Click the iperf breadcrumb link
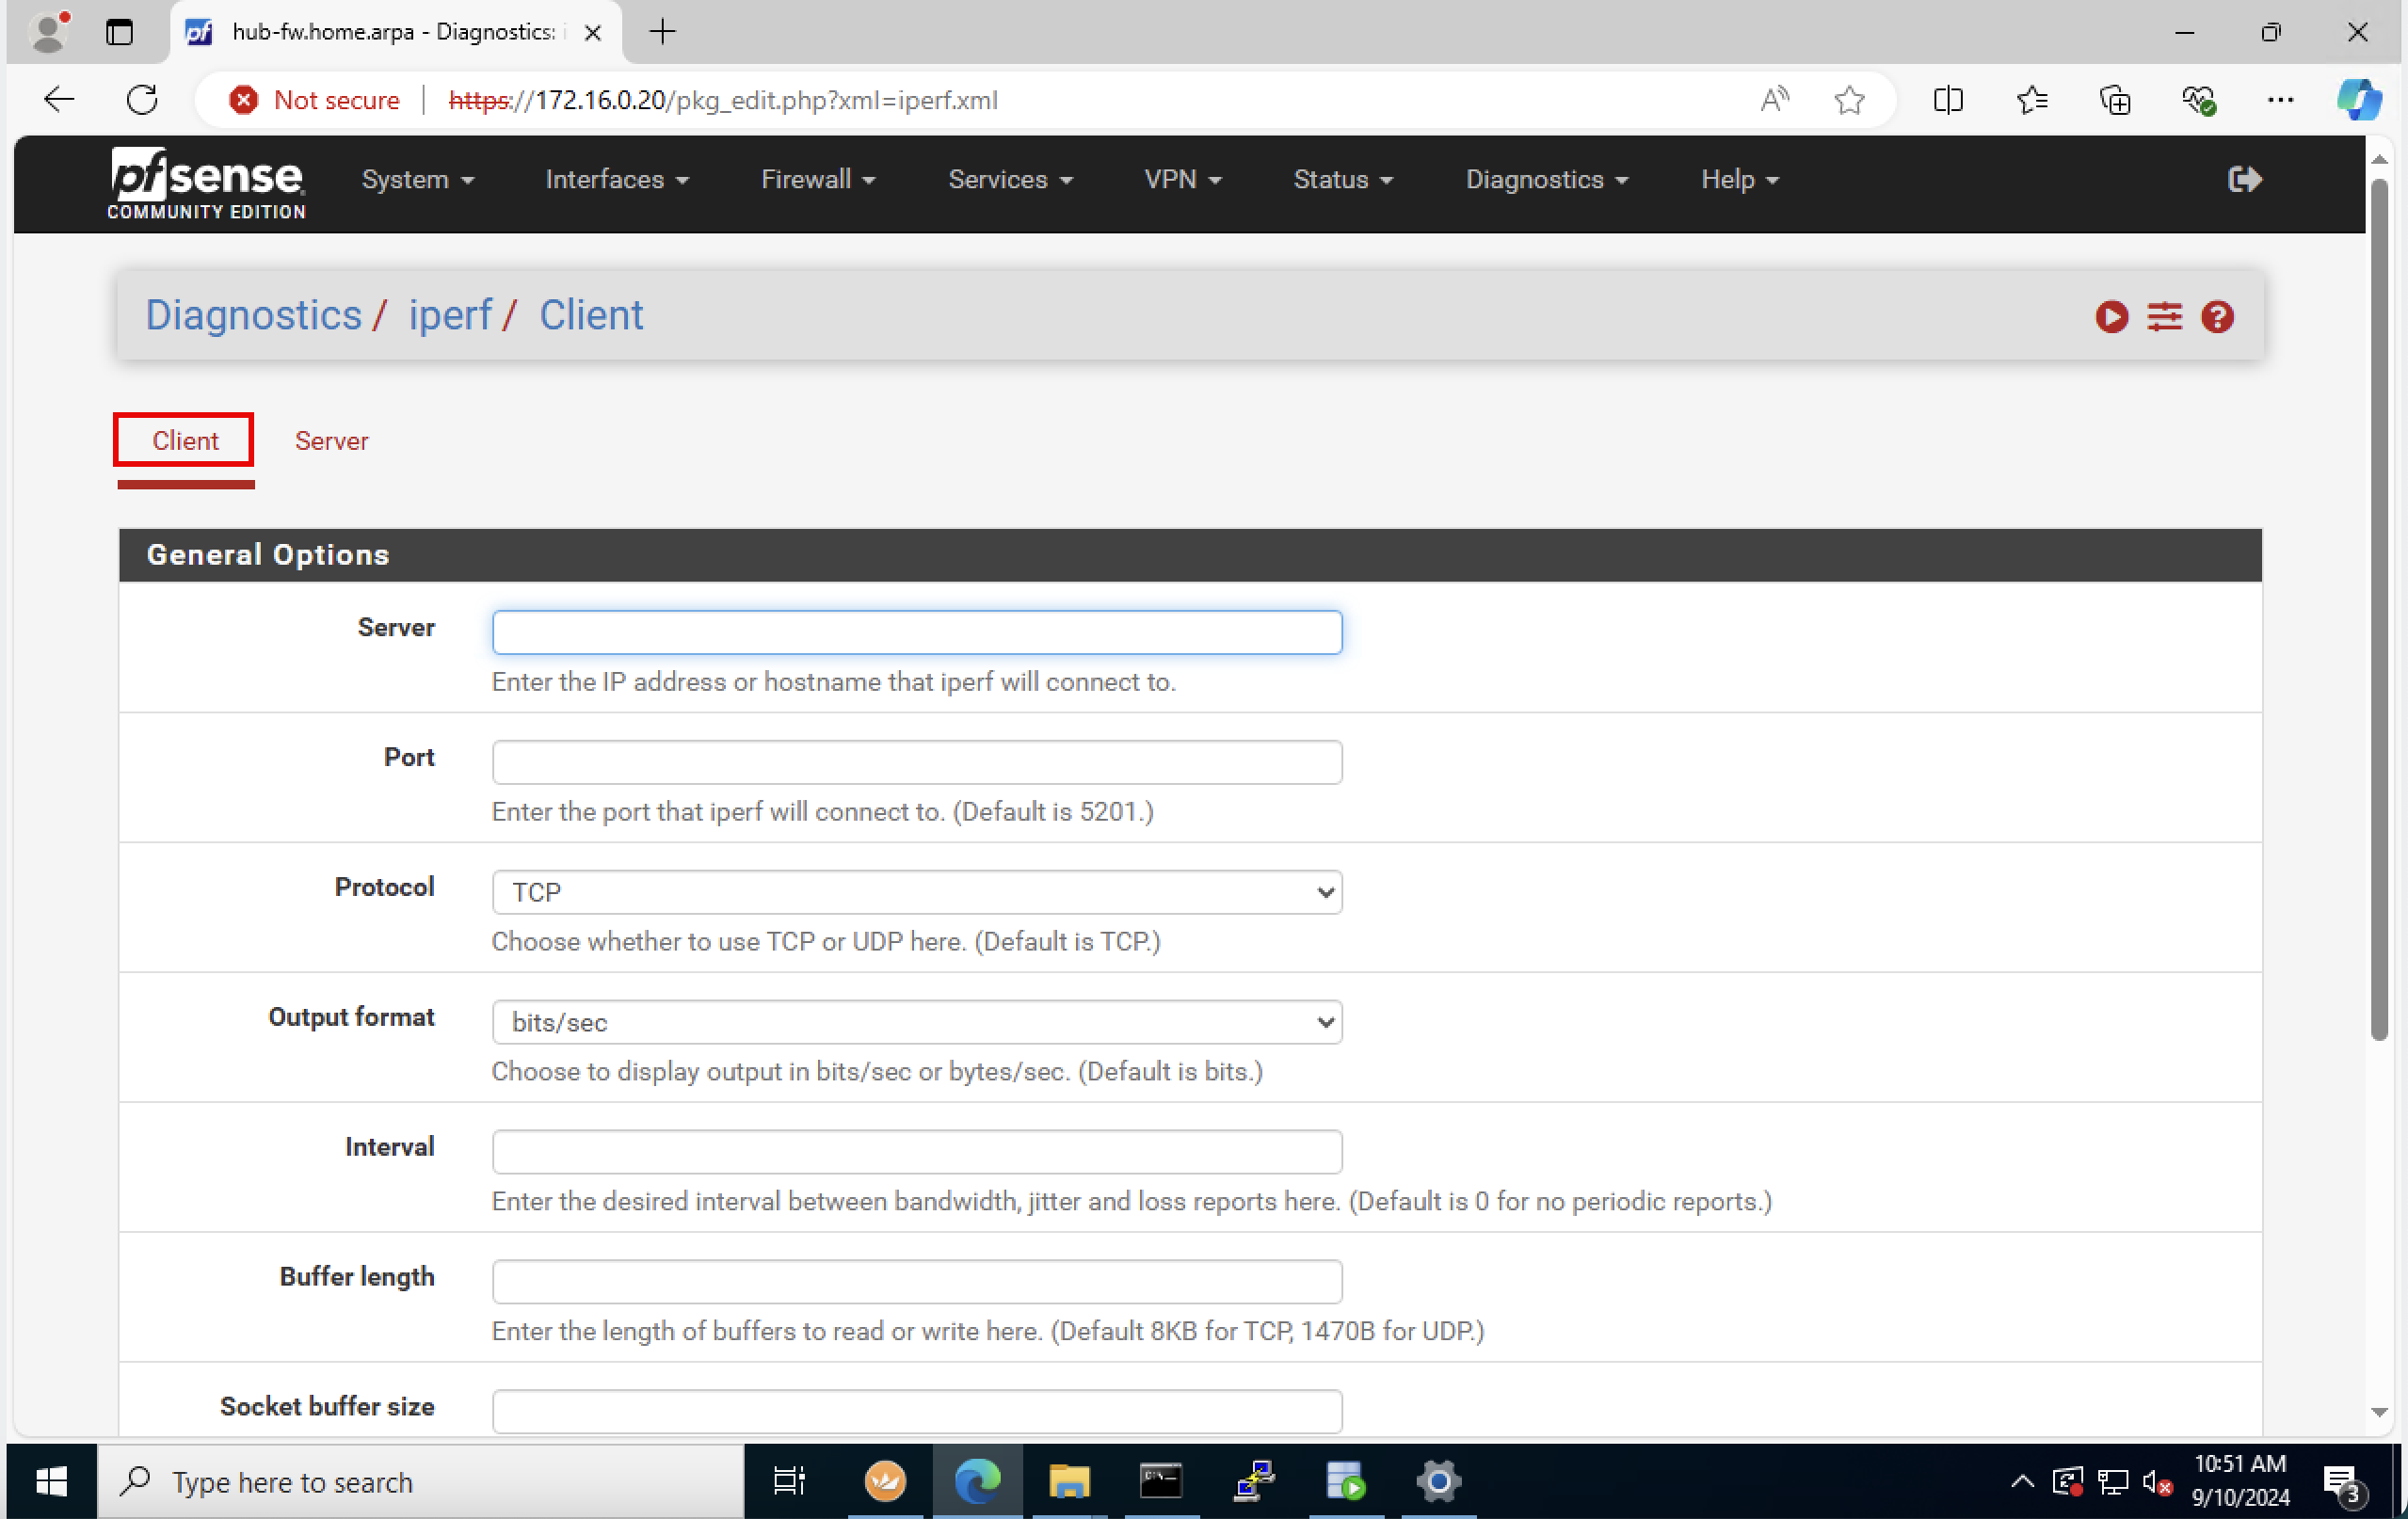2408x1519 pixels. pyautogui.click(x=450, y=316)
